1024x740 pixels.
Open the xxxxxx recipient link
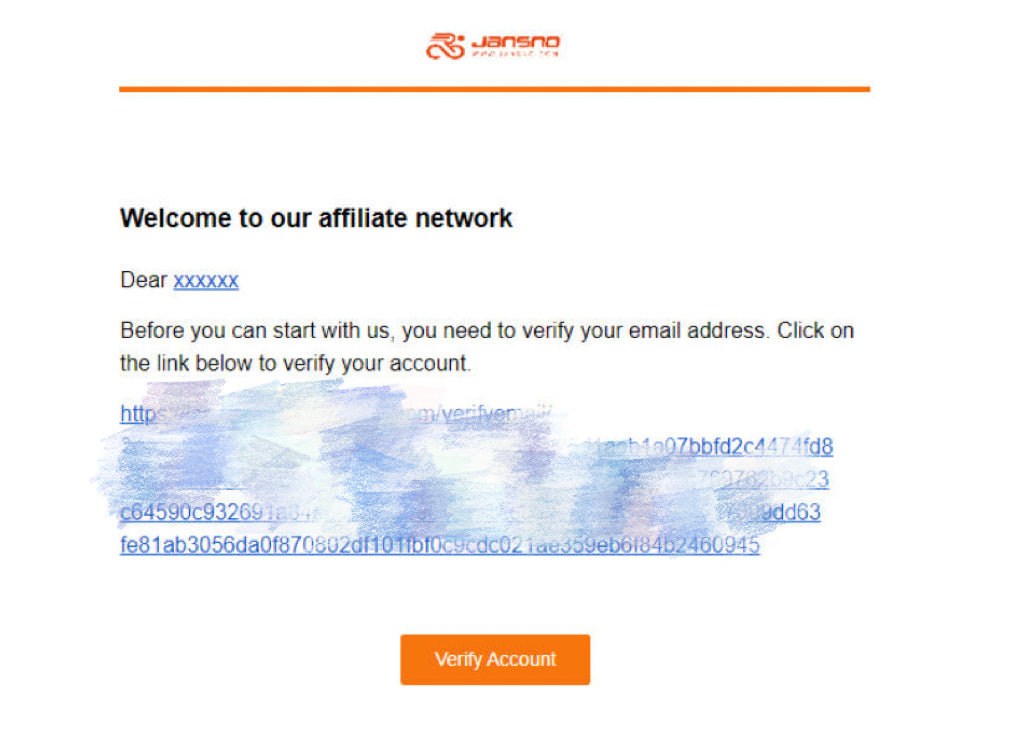pos(206,281)
